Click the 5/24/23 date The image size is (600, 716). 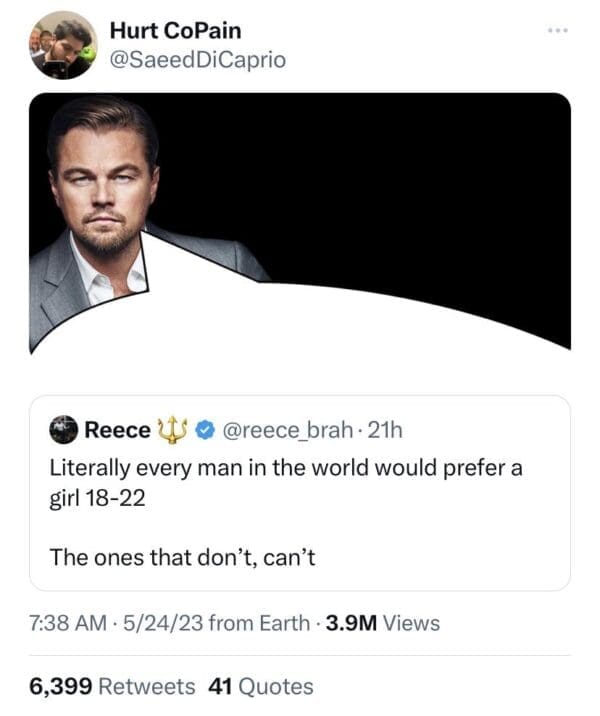(x=166, y=623)
